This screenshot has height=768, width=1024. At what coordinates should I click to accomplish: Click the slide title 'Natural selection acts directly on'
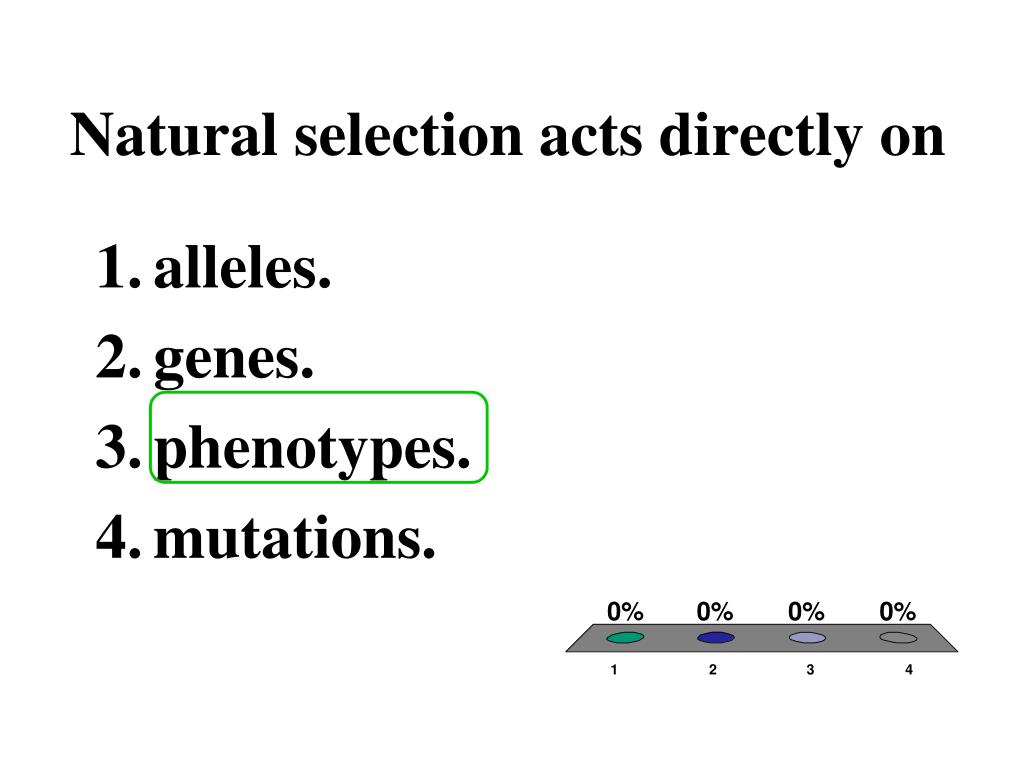click(x=507, y=136)
